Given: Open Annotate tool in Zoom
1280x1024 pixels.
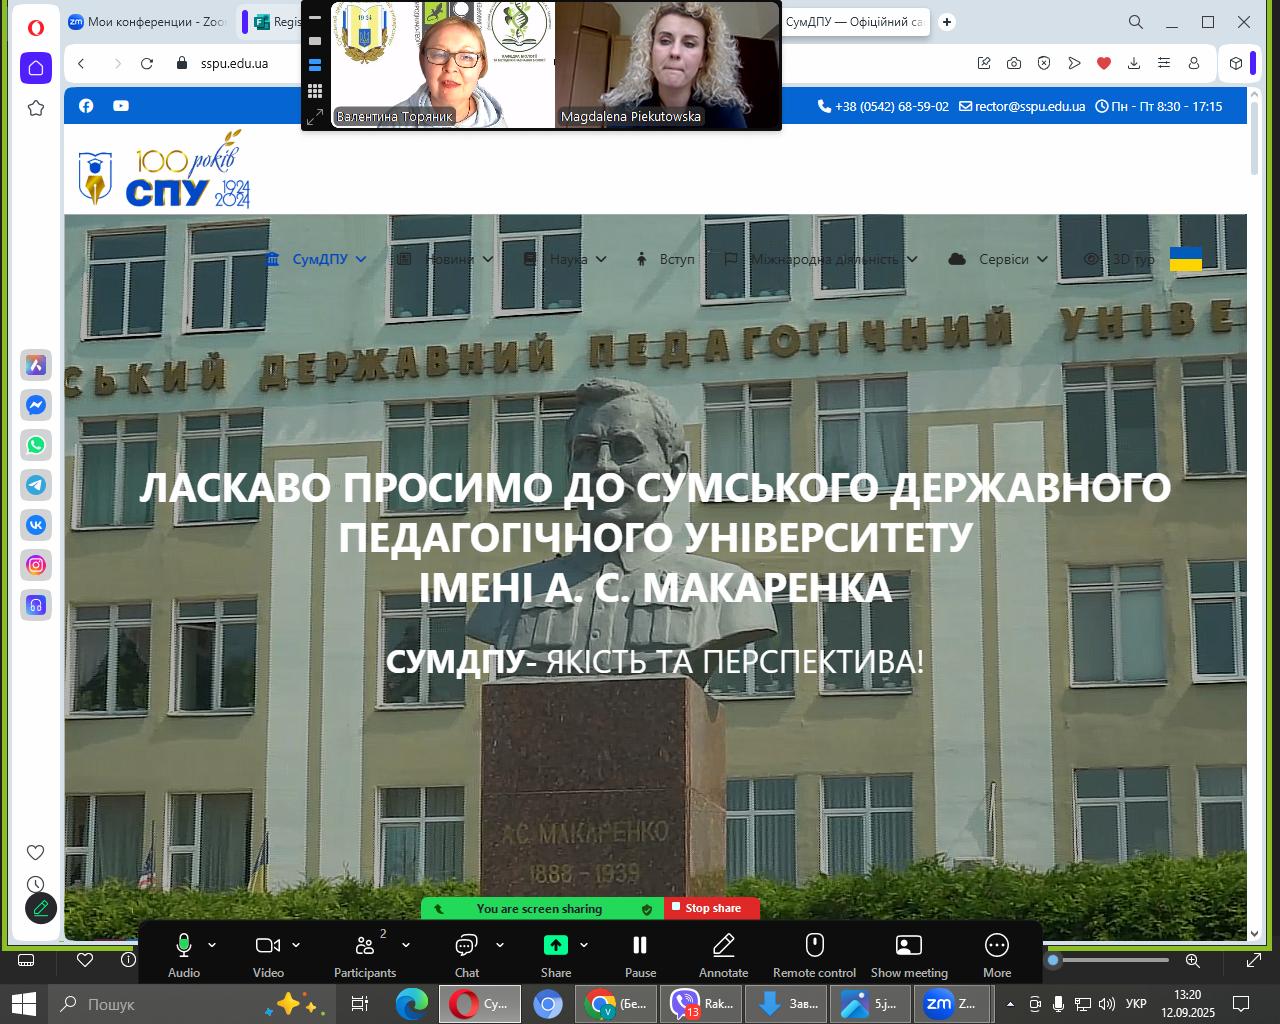Looking at the screenshot, I should point(723,954).
